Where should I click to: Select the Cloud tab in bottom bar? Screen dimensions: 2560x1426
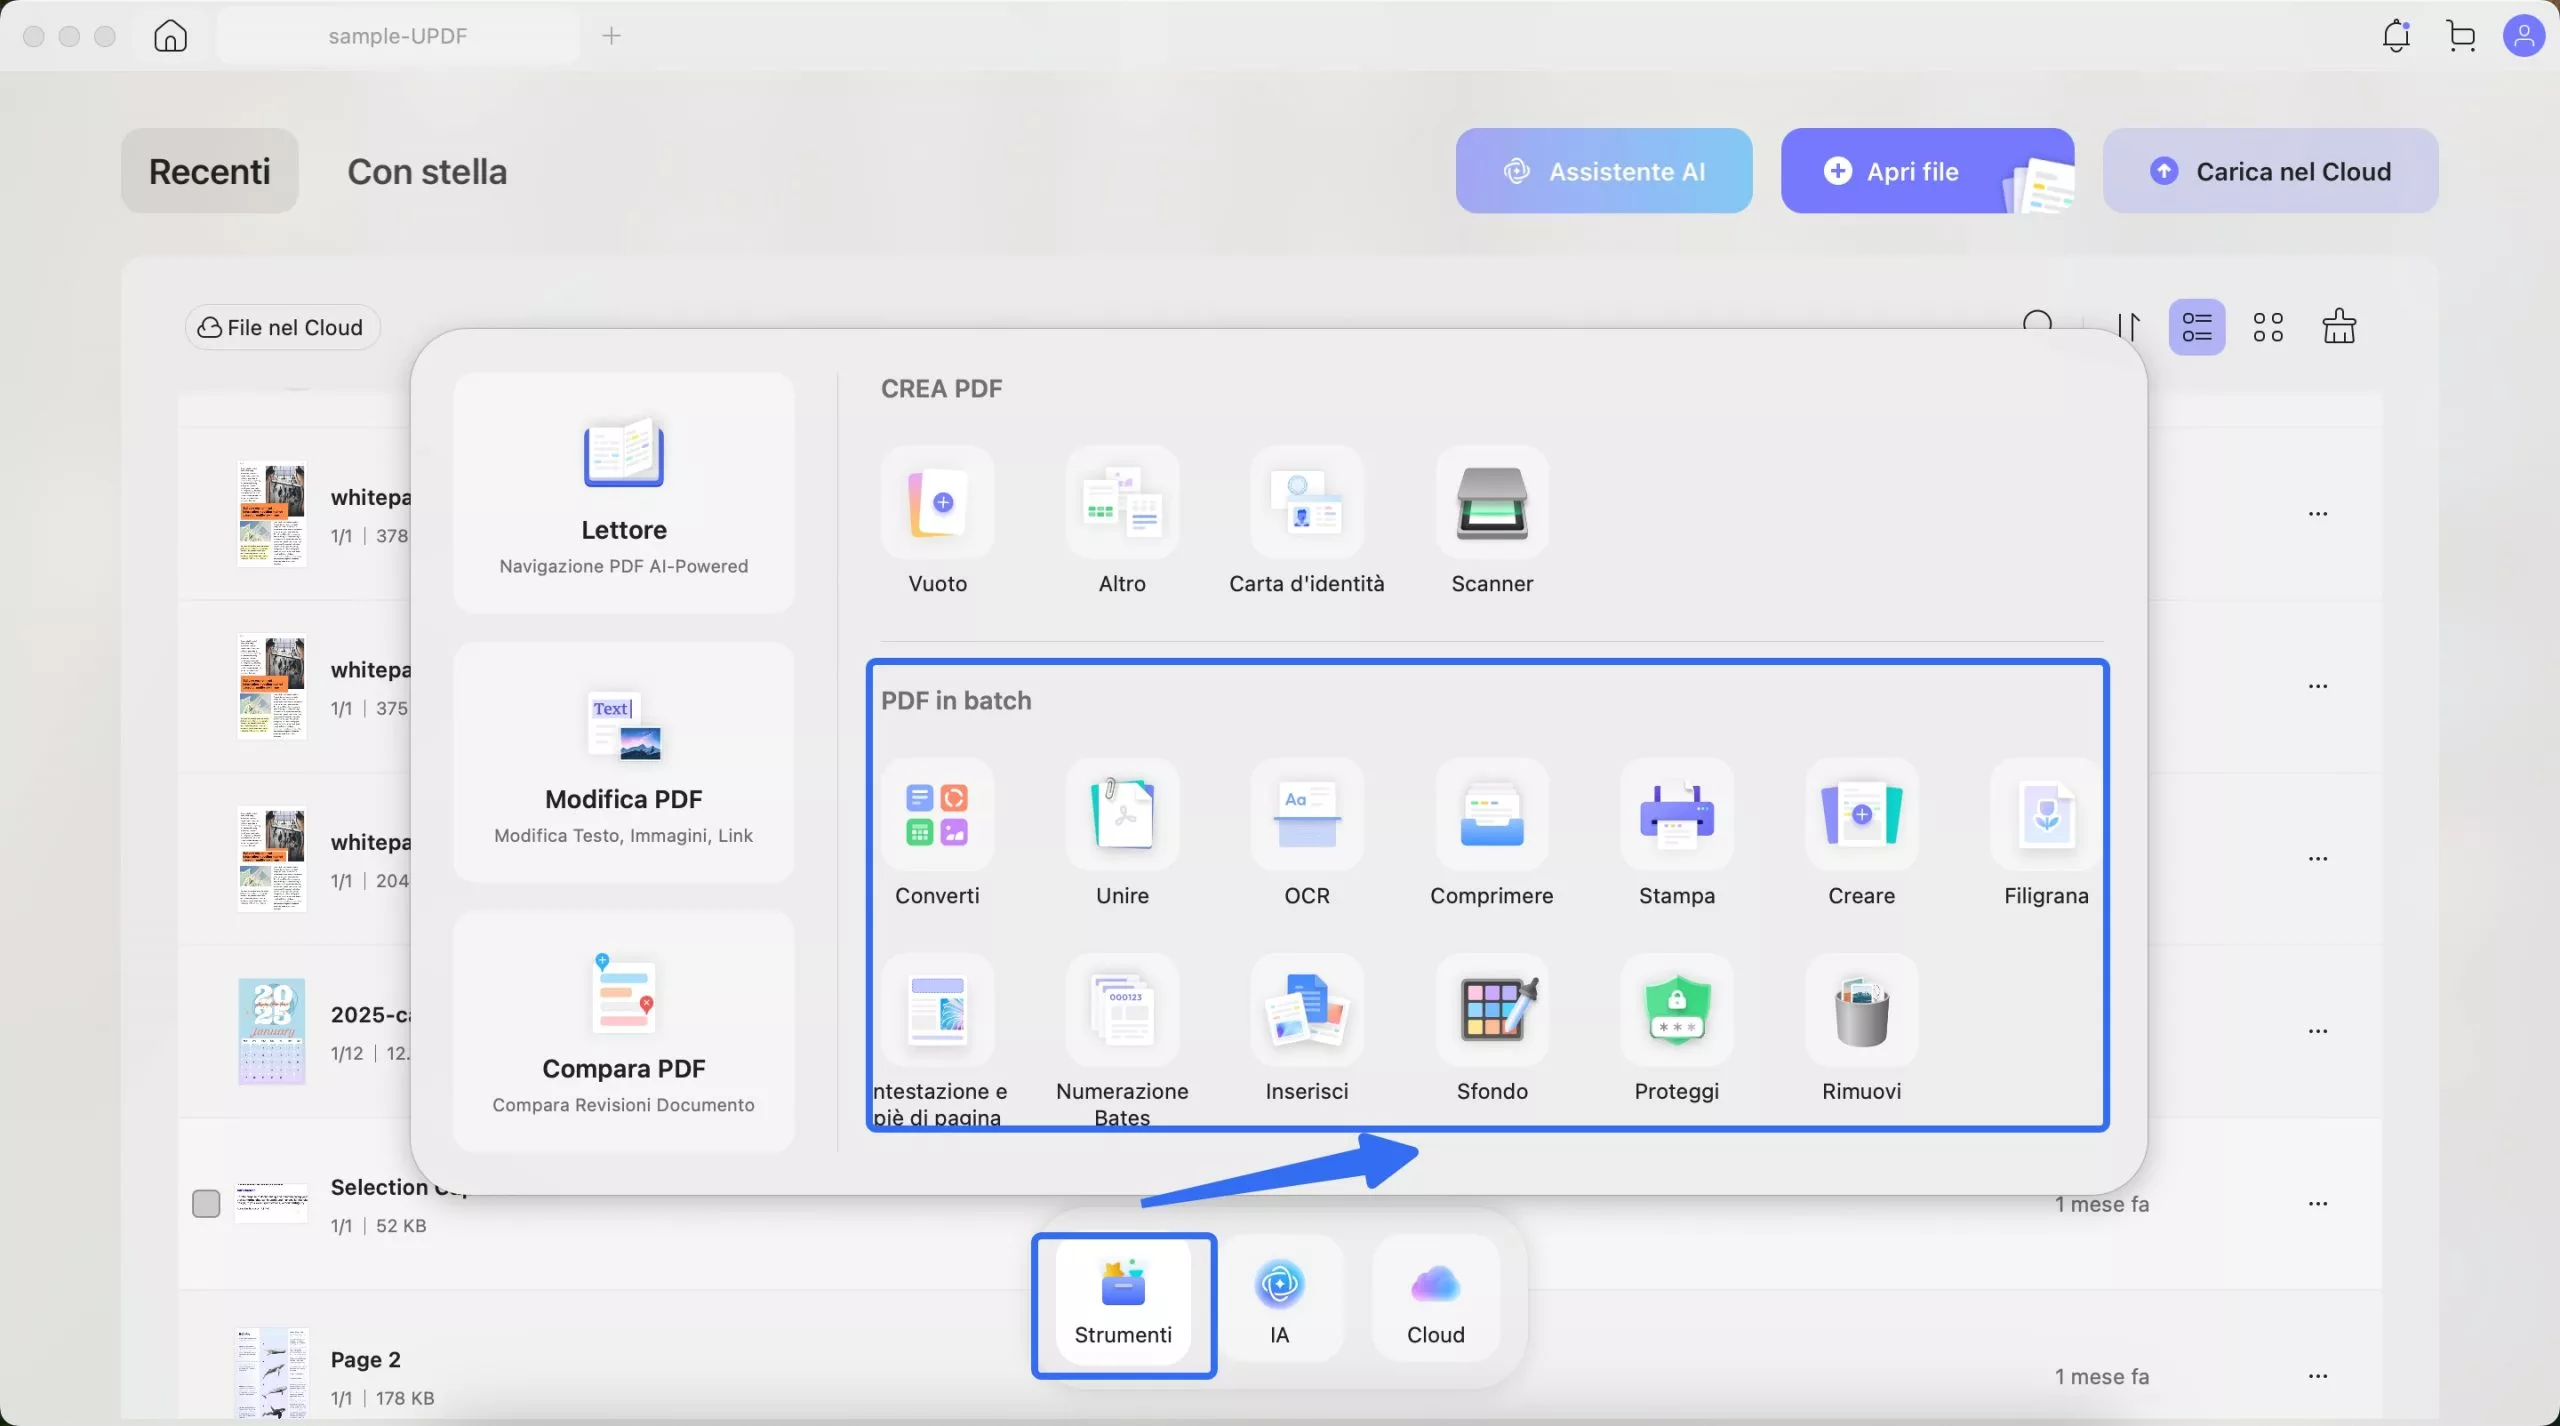(x=1435, y=1299)
